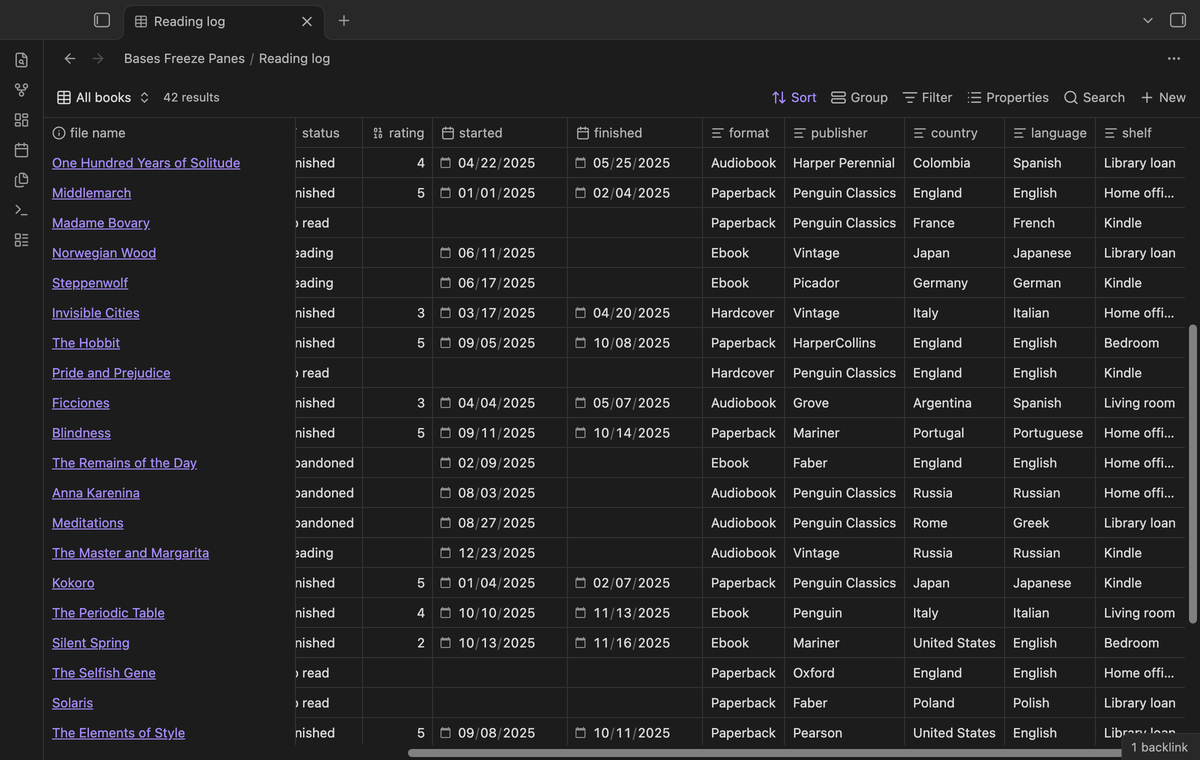Screen dimensions: 1200x760
Task: Click the file name column header
Action: pyautogui.click(x=169, y=133)
